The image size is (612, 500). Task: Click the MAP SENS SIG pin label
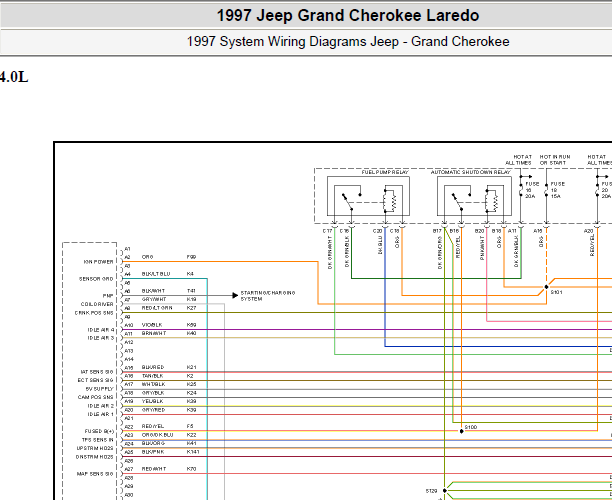tap(95, 474)
